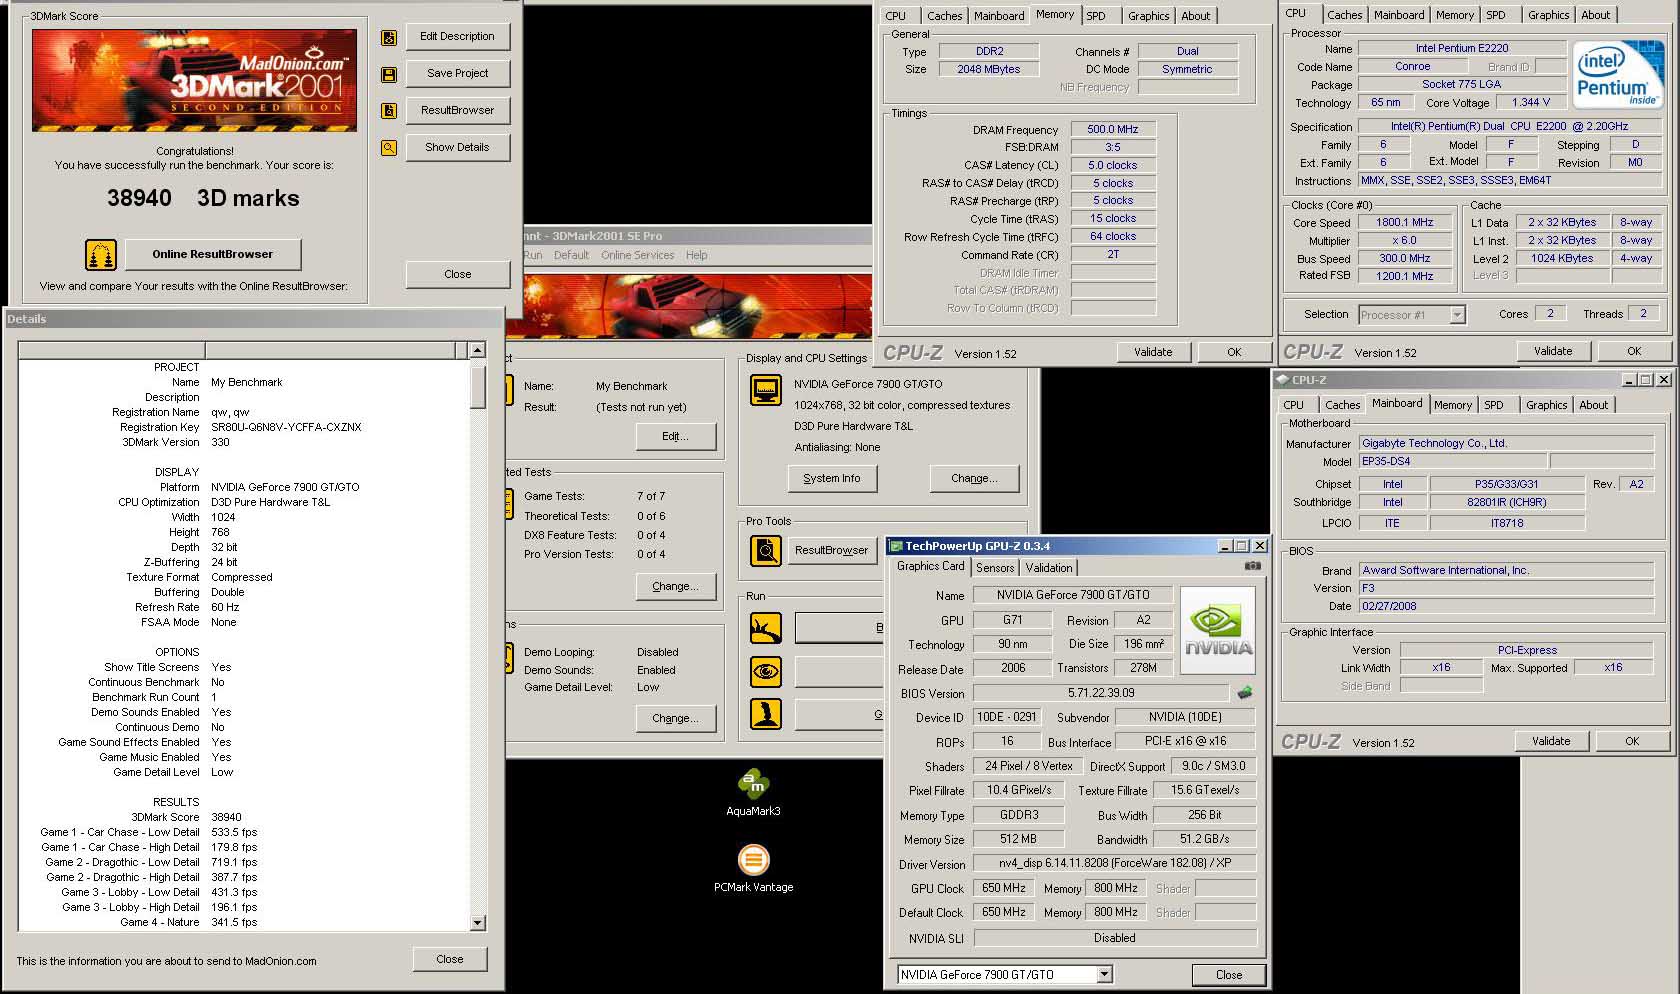
Task: Click the Edit Description button
Action: [x=458, y=37]
